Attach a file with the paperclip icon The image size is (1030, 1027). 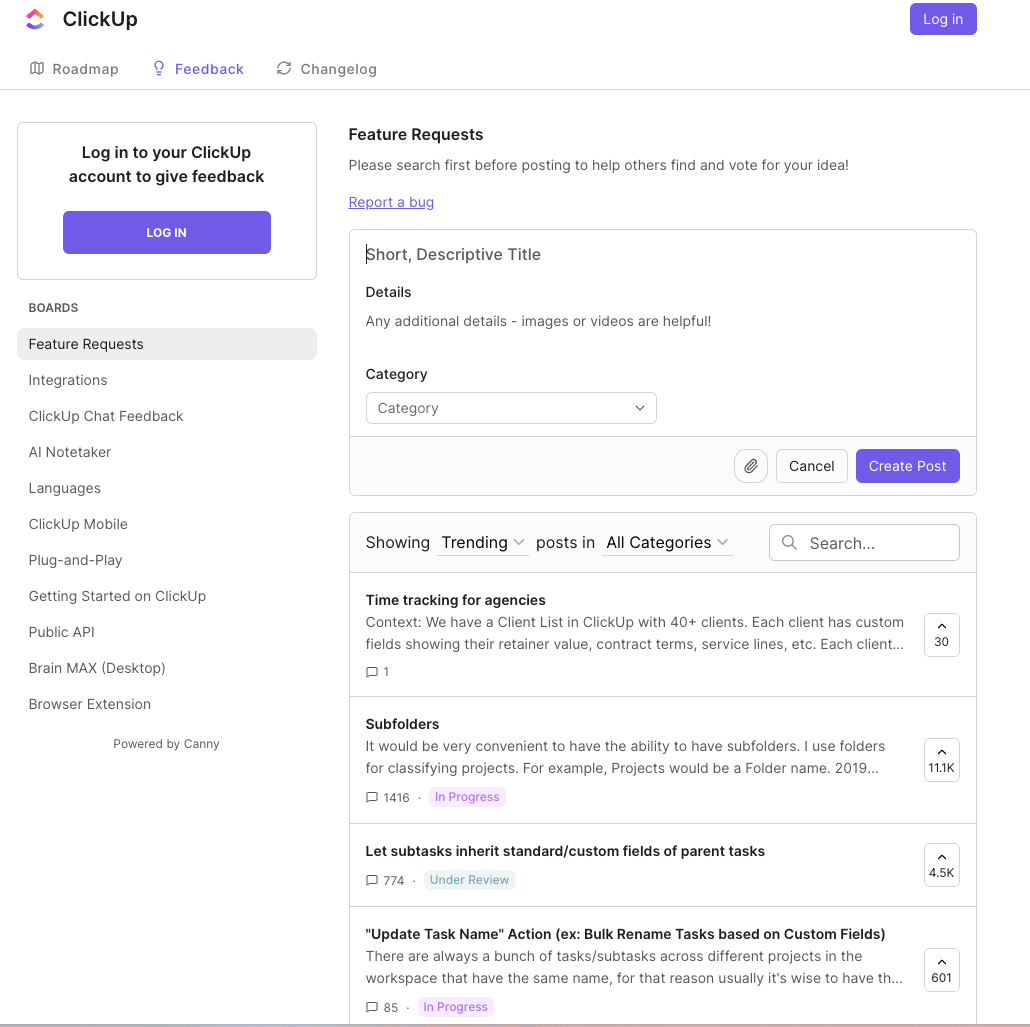[x=751, y=466]
